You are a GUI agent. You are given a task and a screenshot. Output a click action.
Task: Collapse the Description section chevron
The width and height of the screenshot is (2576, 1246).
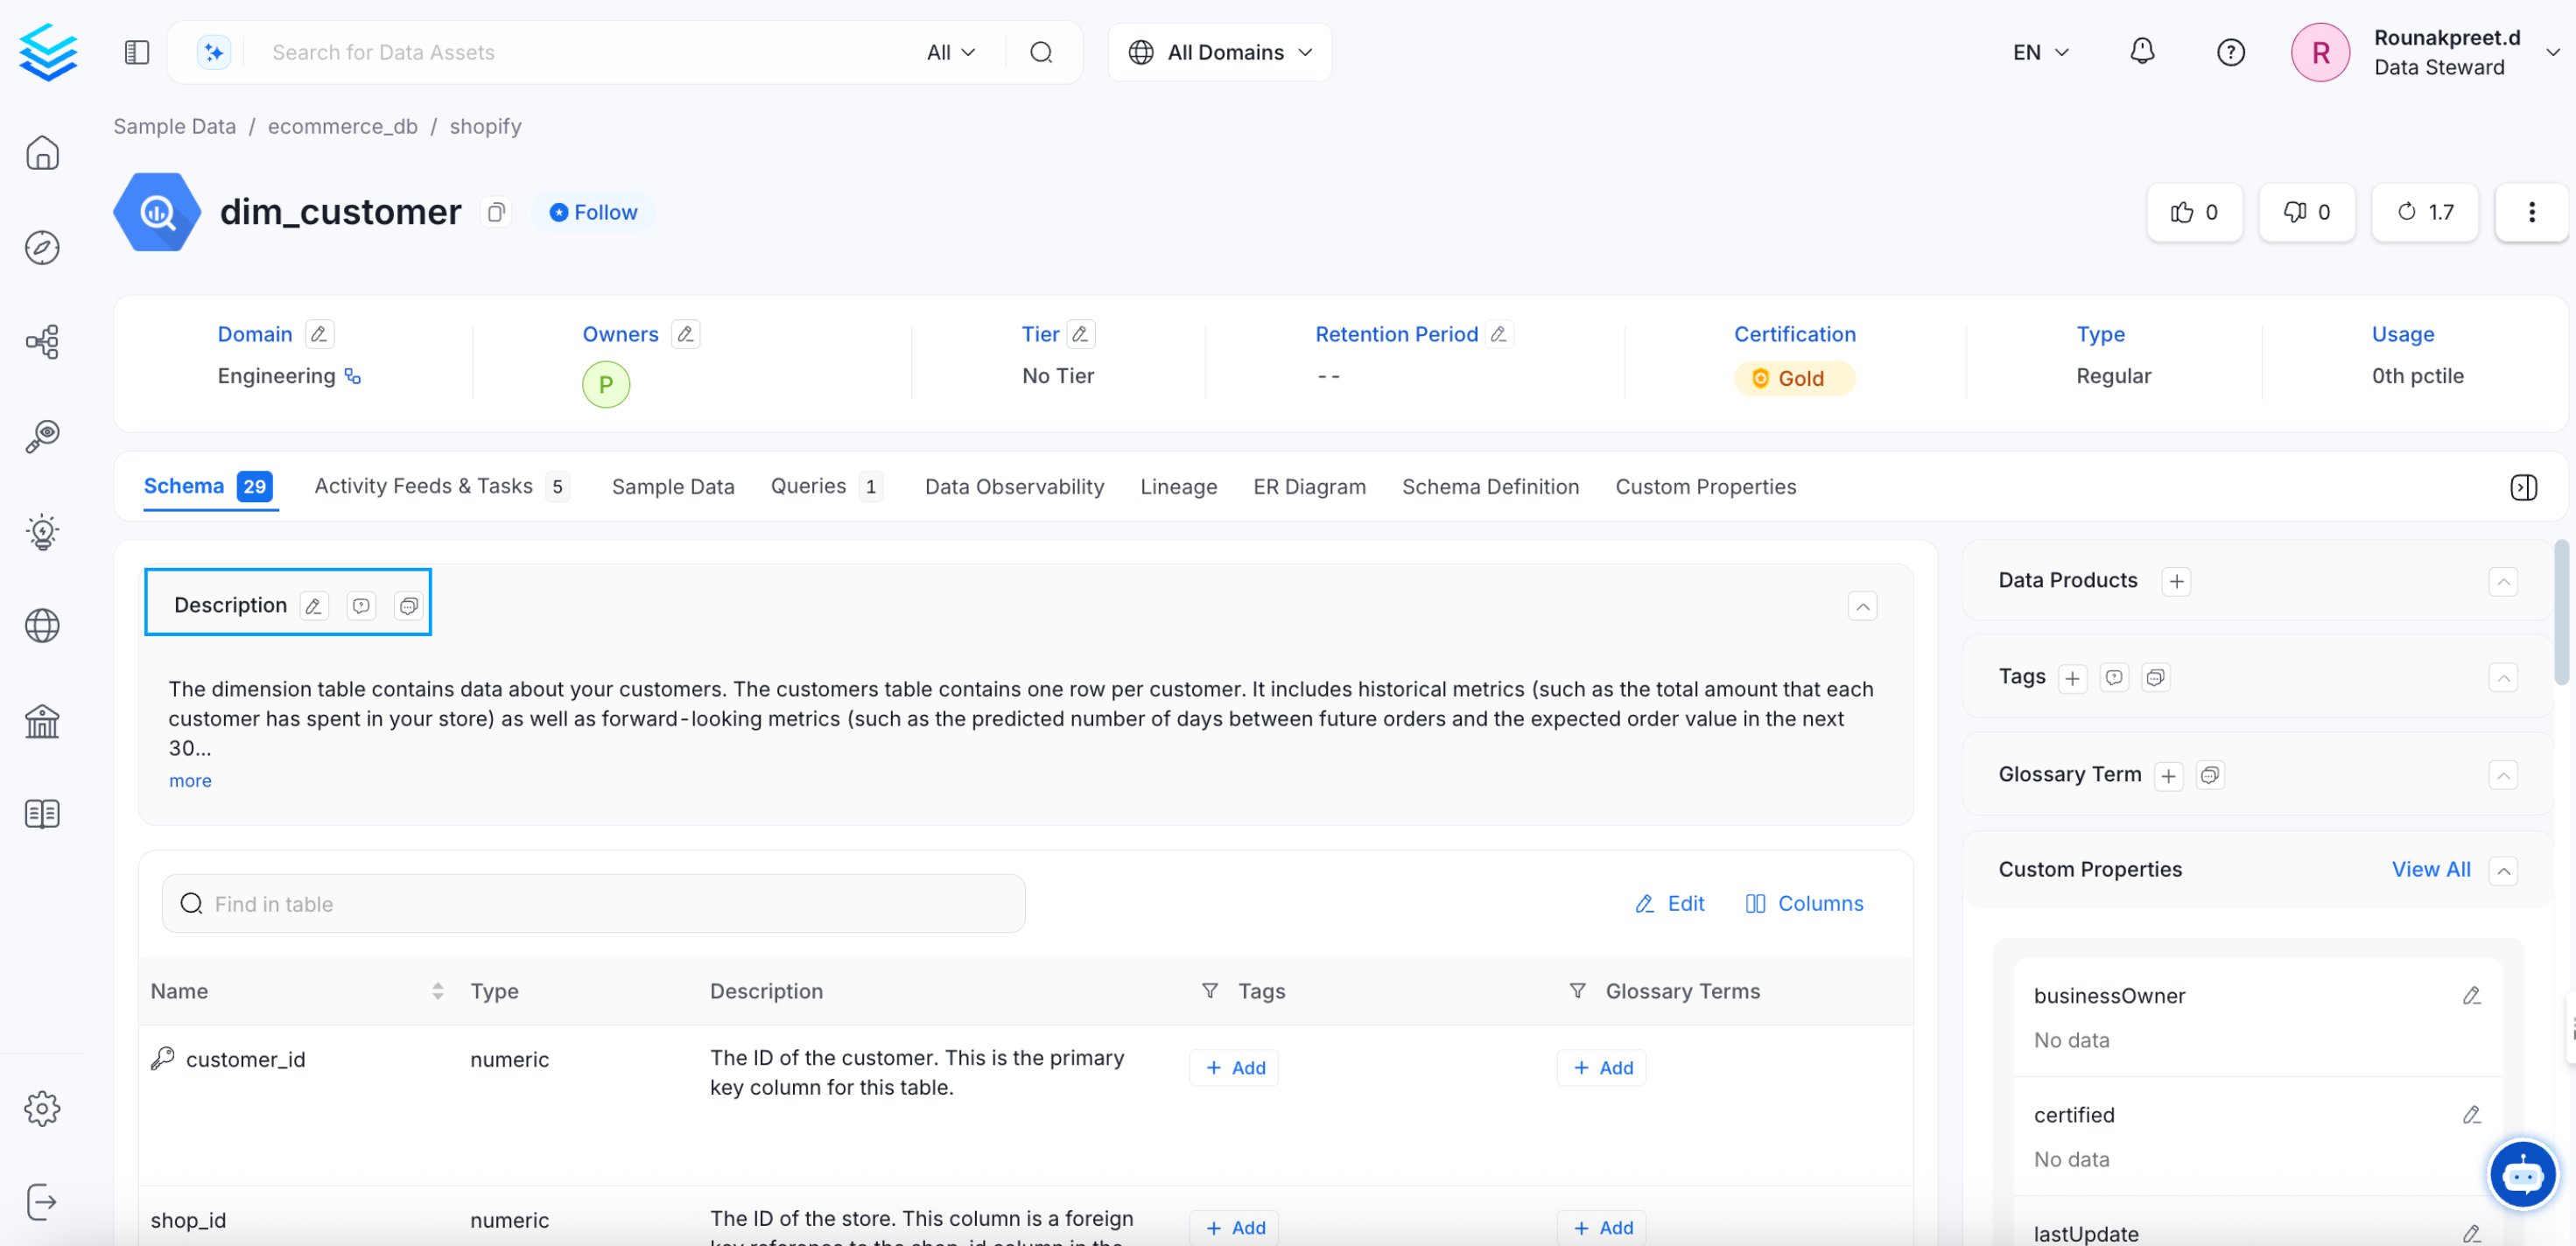[x=1861, y=606]
